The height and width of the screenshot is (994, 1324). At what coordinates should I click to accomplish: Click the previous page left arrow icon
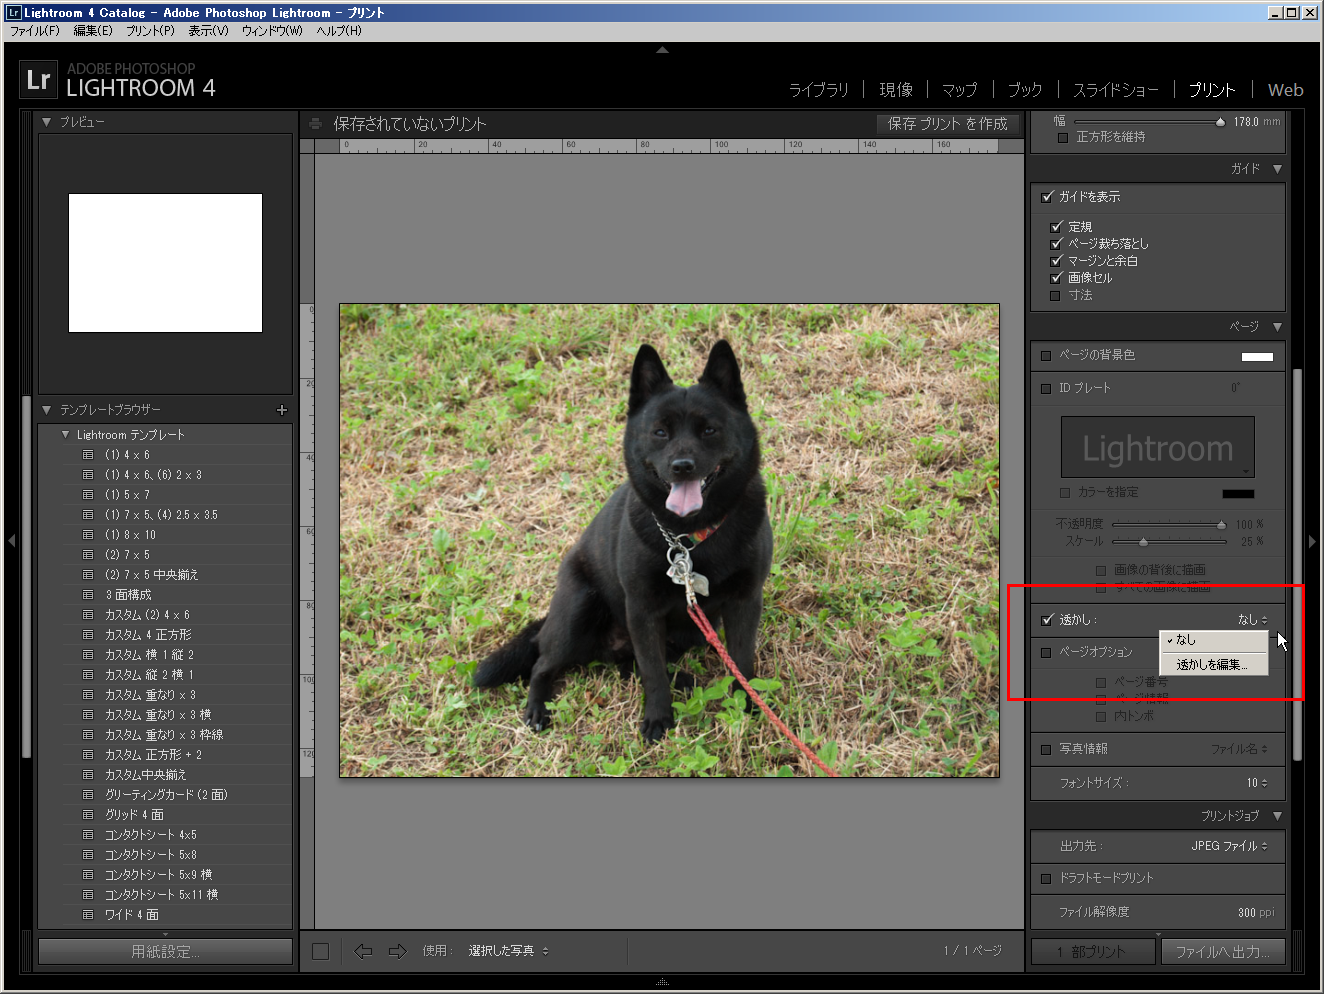363,951
